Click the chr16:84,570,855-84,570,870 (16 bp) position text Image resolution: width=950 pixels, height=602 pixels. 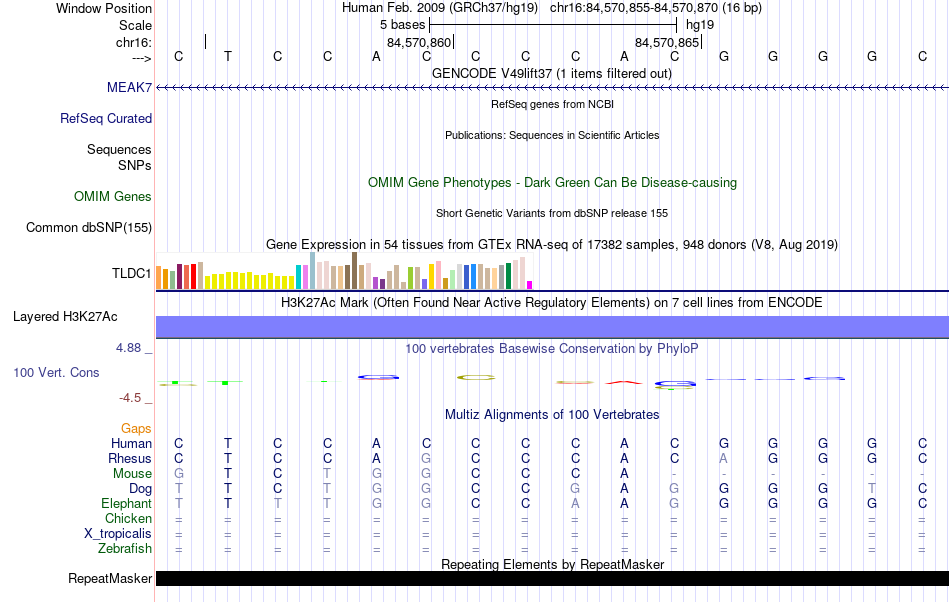[656, 8]
